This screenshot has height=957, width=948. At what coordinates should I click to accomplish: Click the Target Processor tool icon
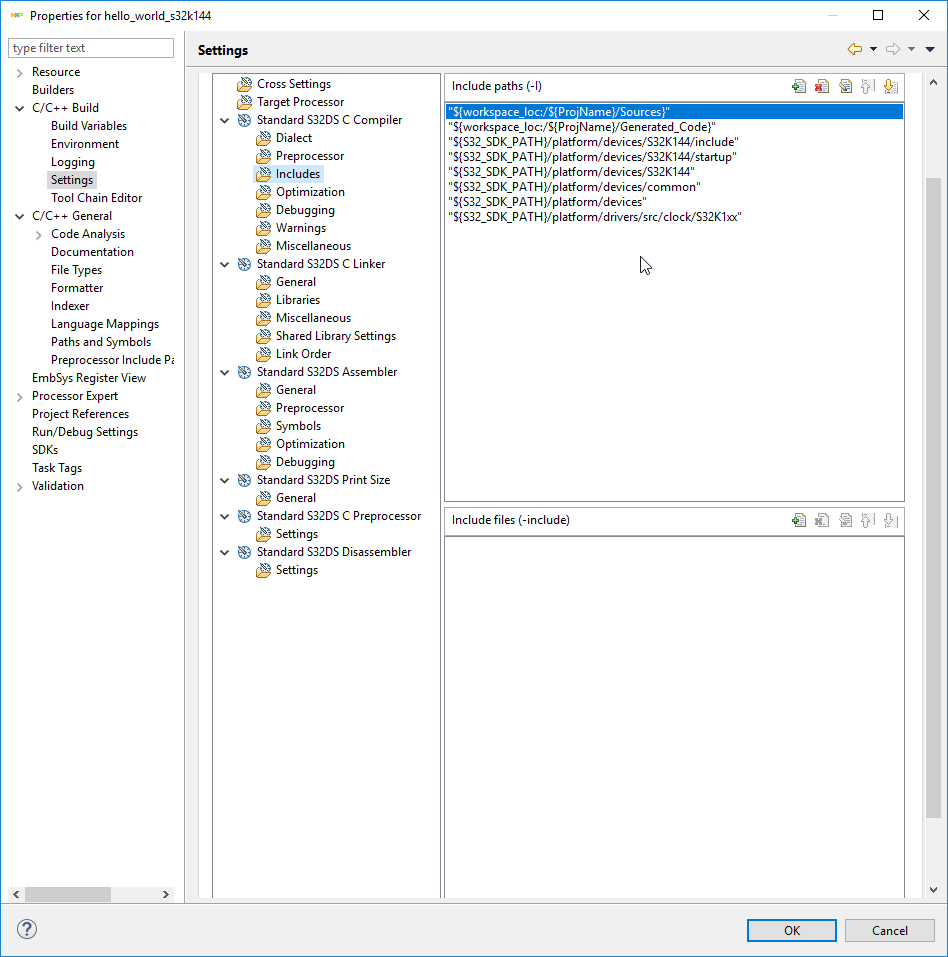tap(245, 102)
